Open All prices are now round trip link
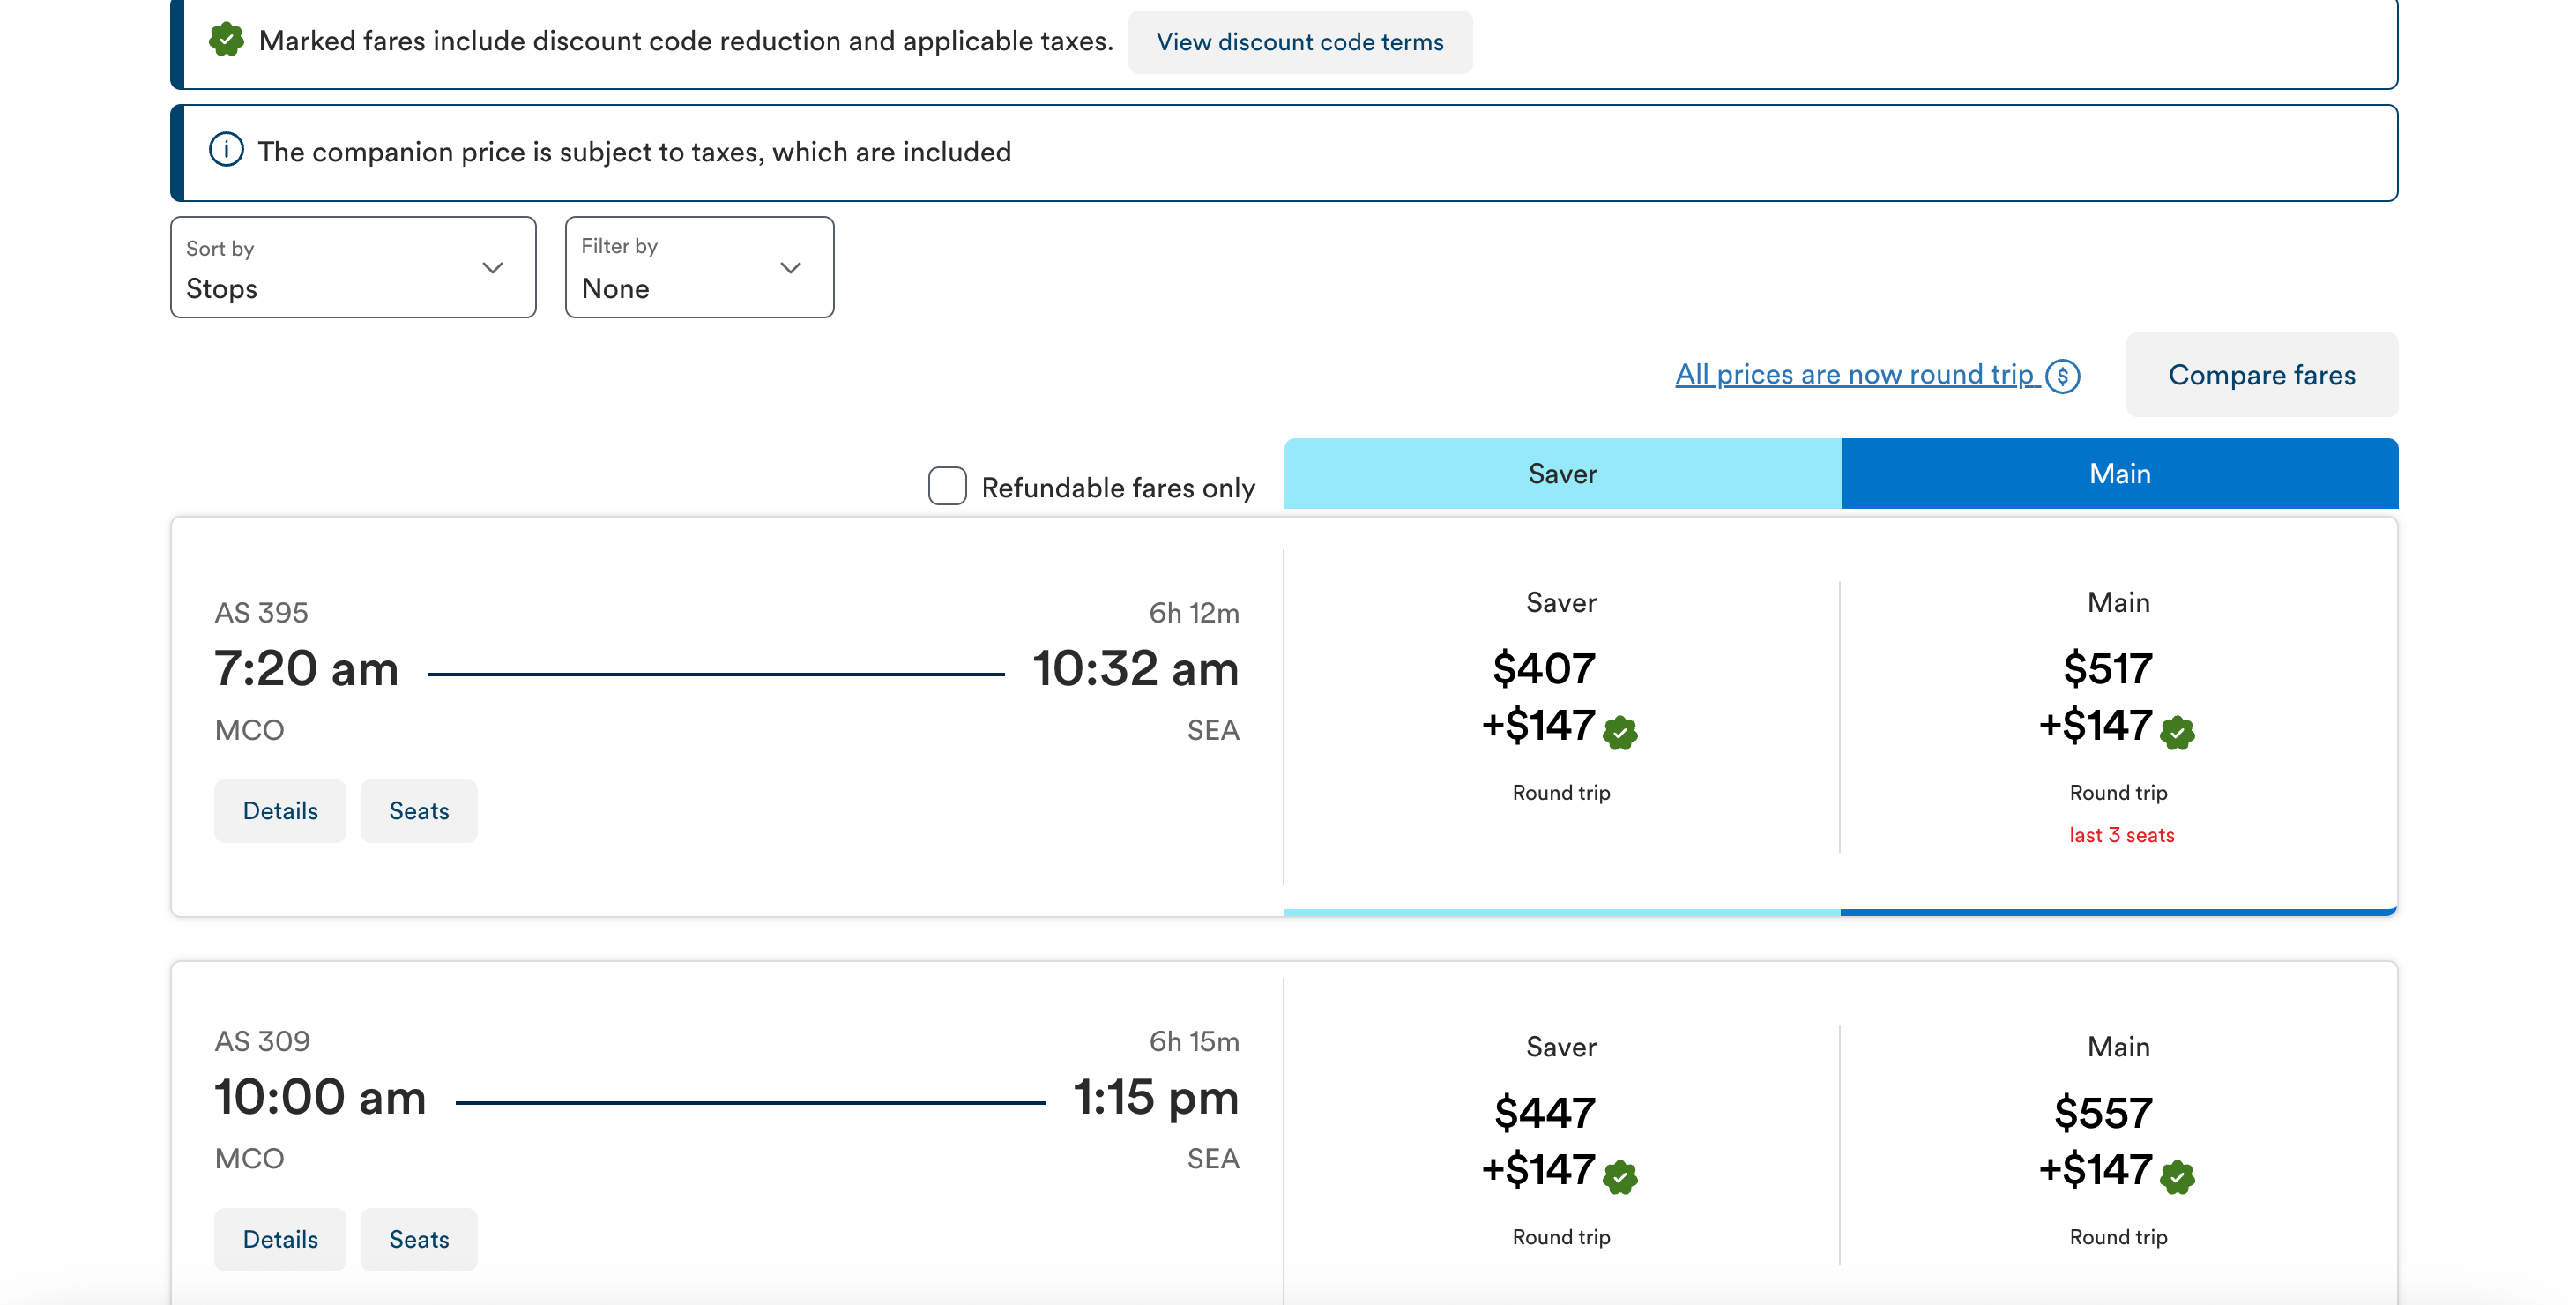 1854,374
